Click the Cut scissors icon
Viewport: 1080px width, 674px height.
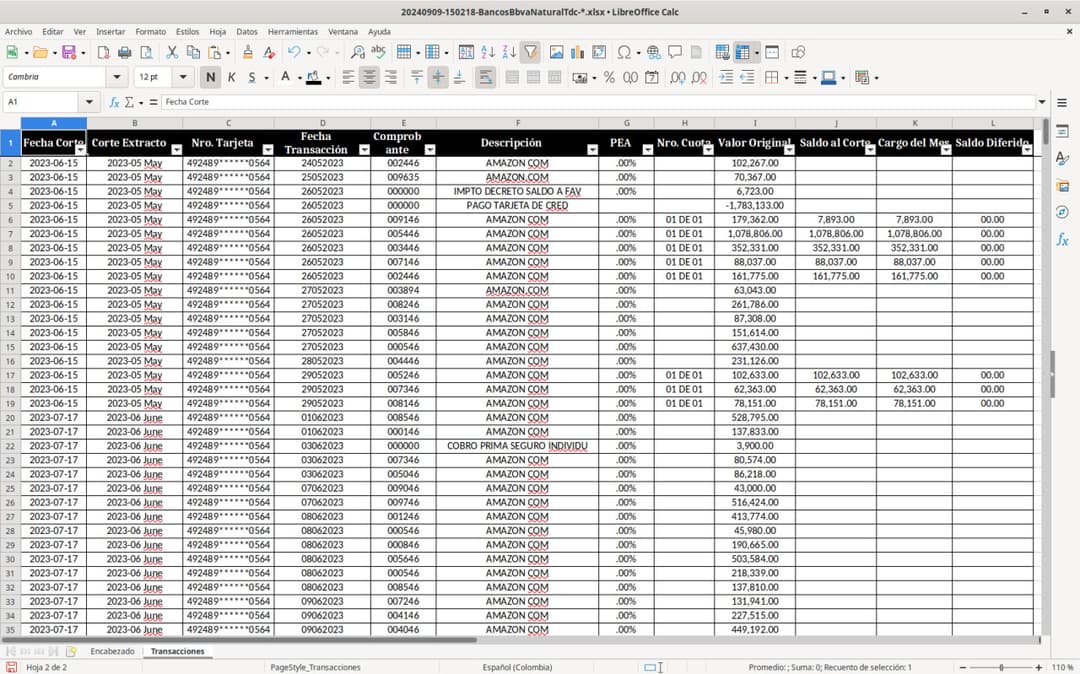[172, 52]
